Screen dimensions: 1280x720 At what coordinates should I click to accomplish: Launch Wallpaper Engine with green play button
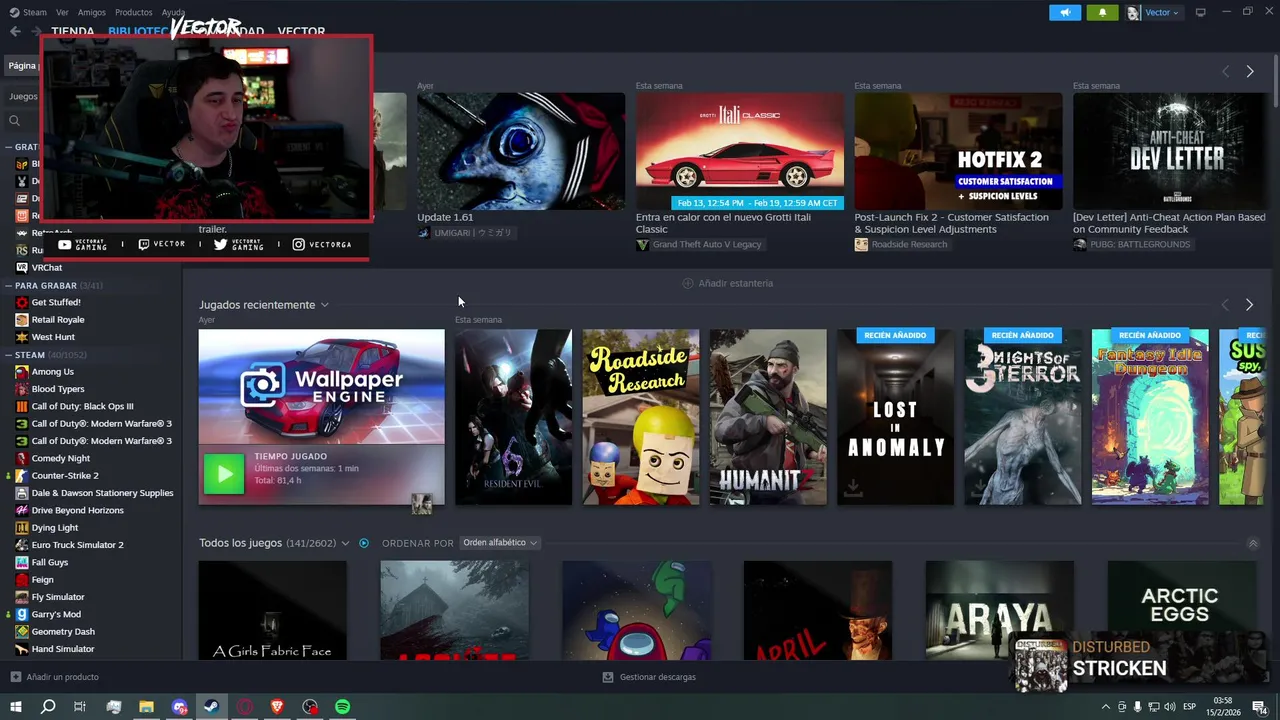224,475
